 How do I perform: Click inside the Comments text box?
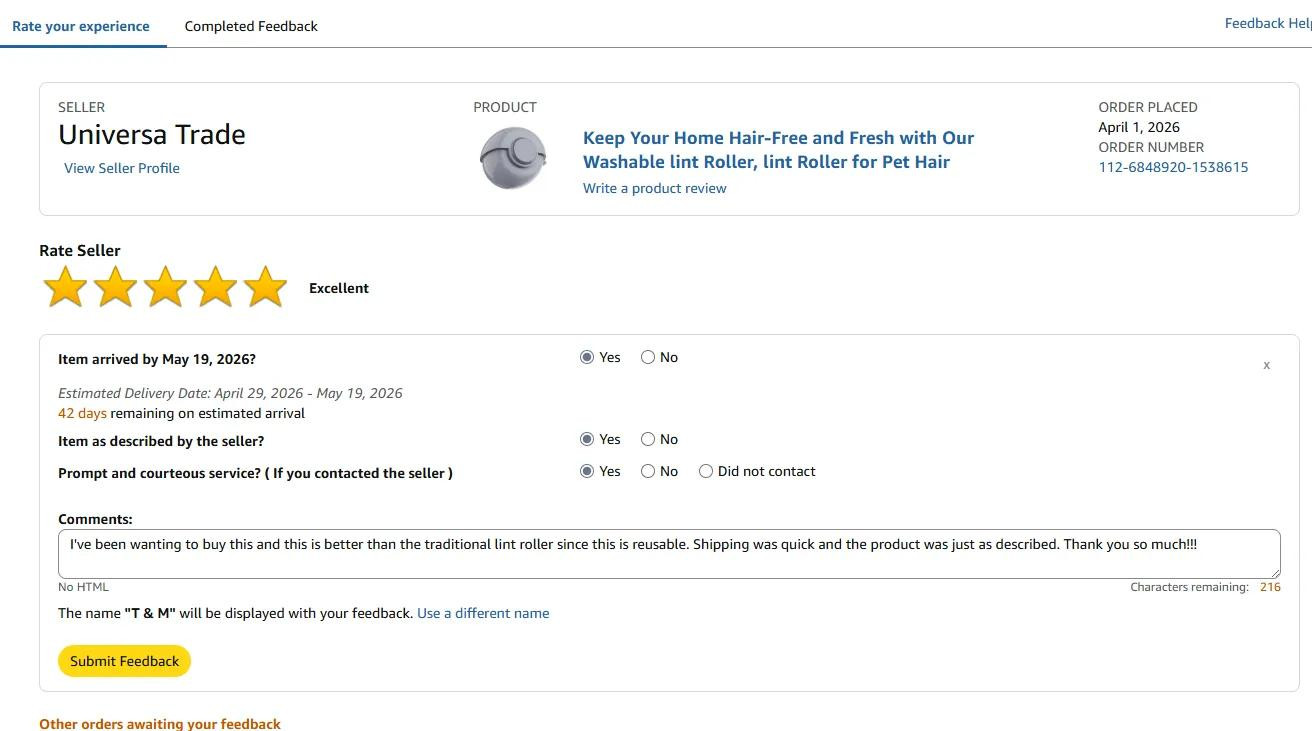(668, 558)
